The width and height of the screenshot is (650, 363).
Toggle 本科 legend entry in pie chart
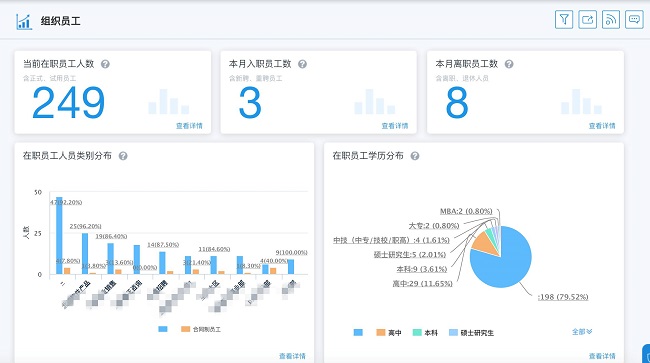point(425,332)
